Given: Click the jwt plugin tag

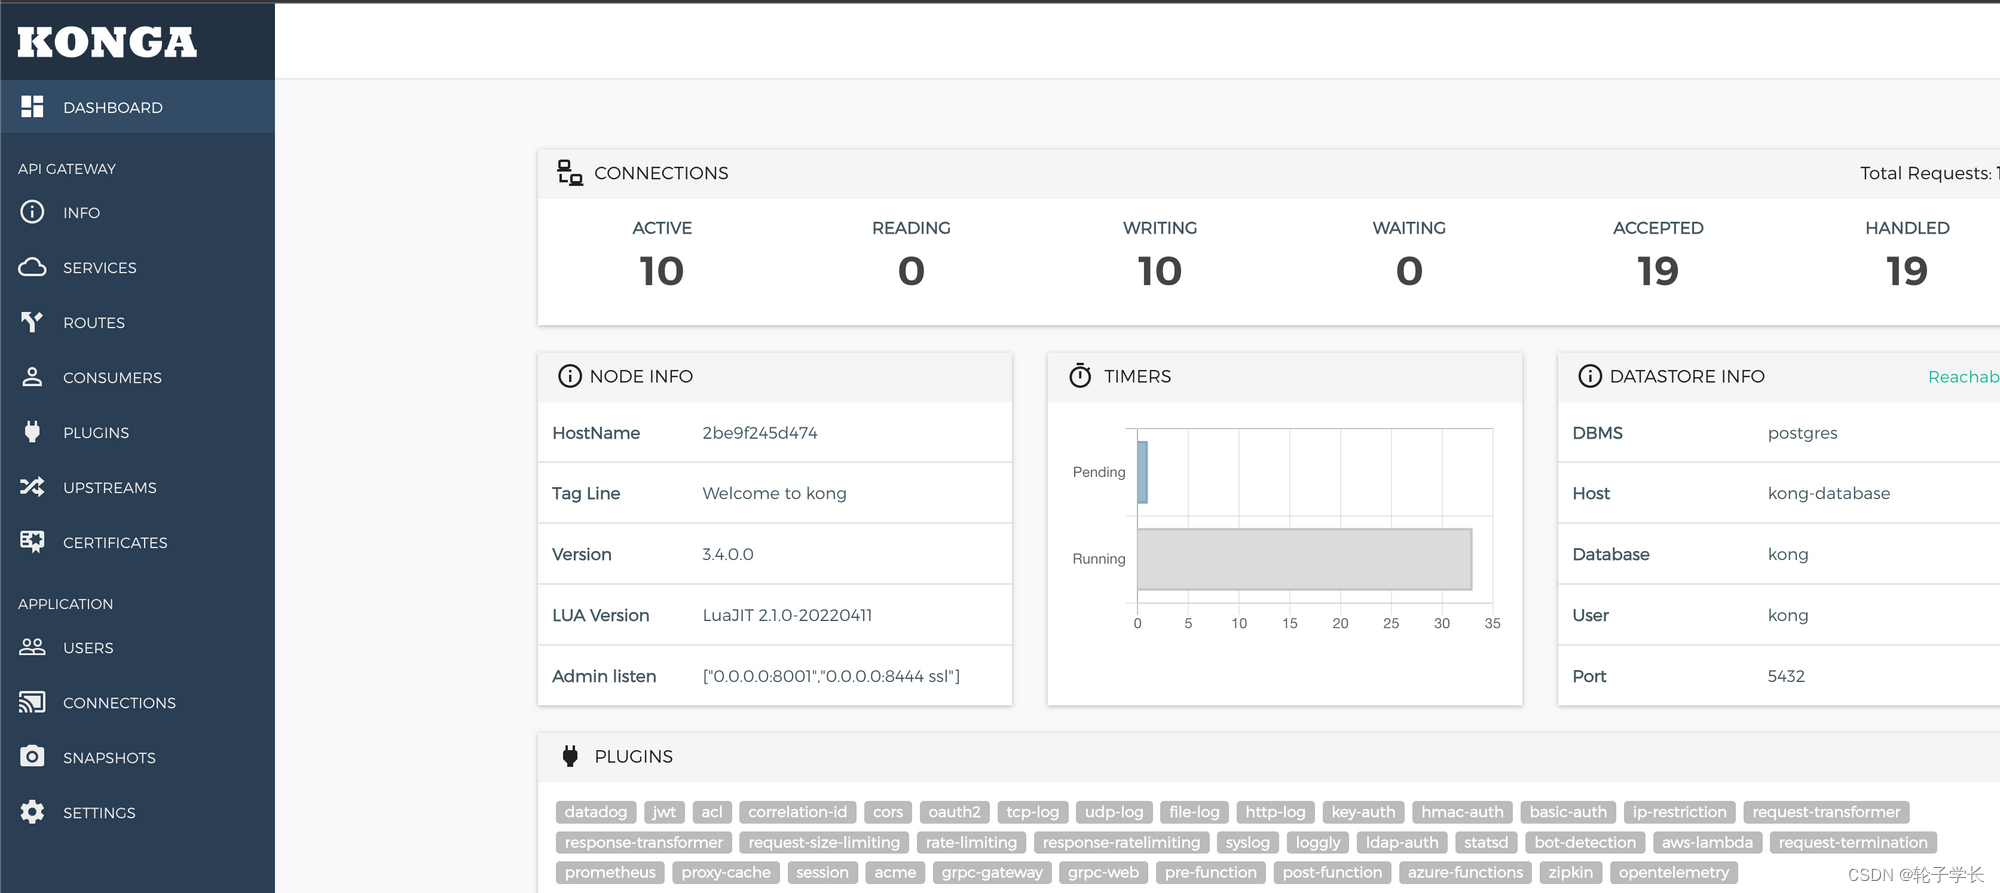Looking at the screenshot, I should [x=664, y=812].
